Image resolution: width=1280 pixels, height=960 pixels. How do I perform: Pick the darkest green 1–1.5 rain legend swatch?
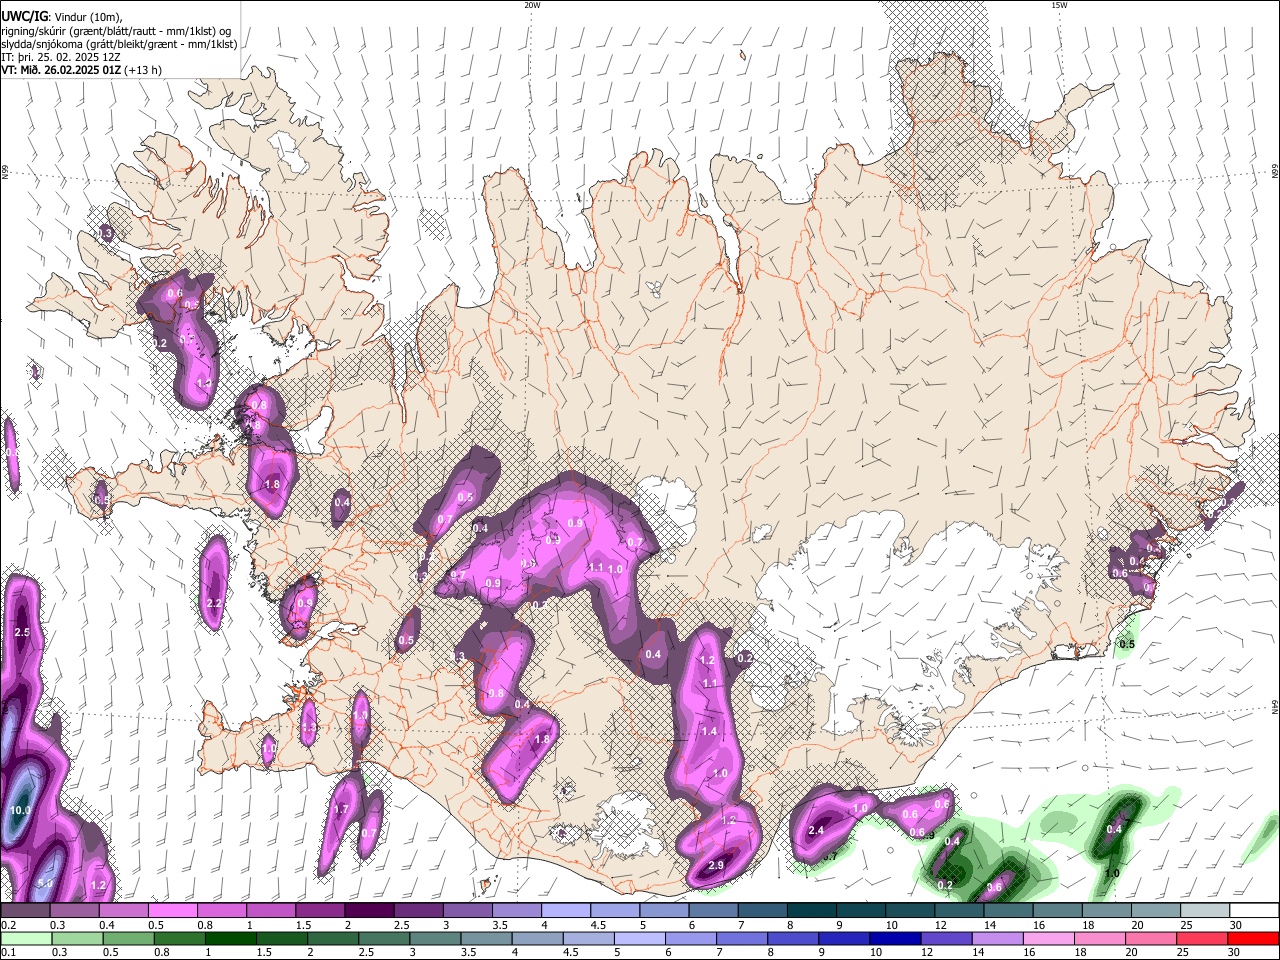coord(230,938)
